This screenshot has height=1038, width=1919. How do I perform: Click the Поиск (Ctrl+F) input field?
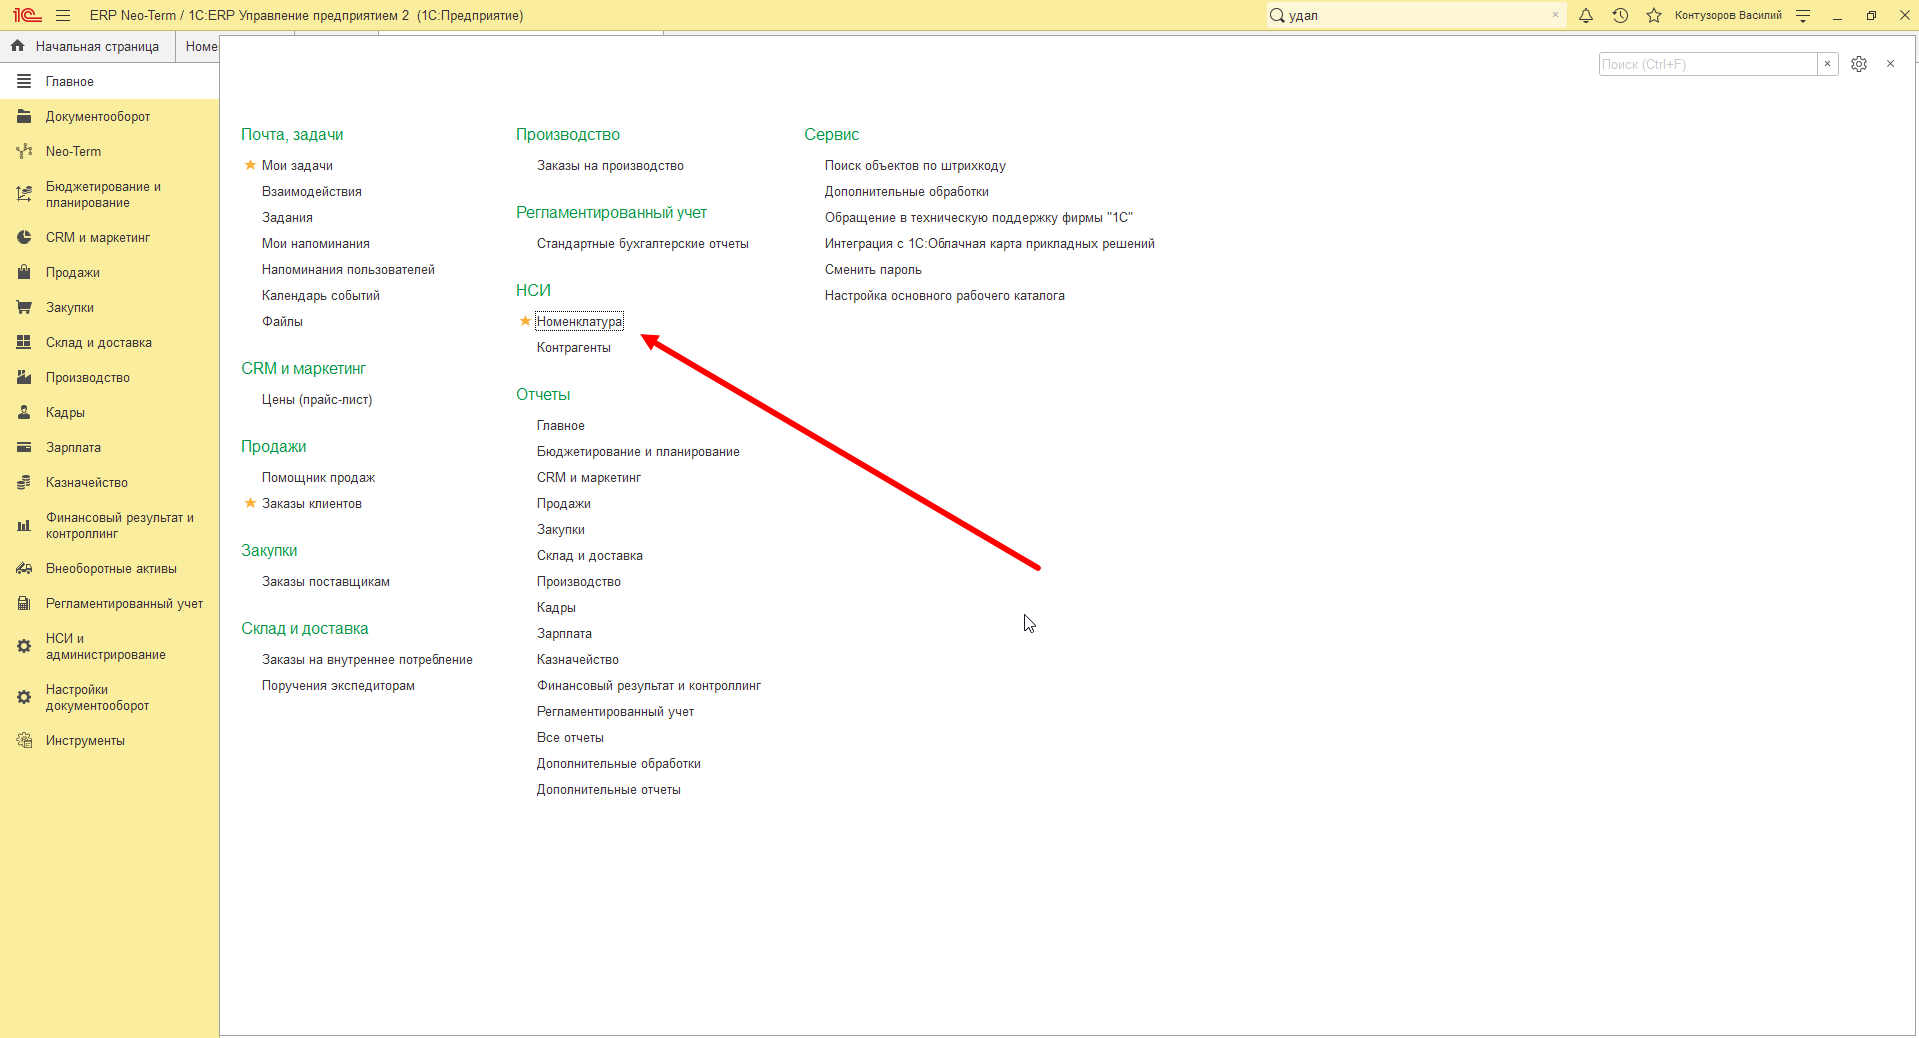(1707, 64)
